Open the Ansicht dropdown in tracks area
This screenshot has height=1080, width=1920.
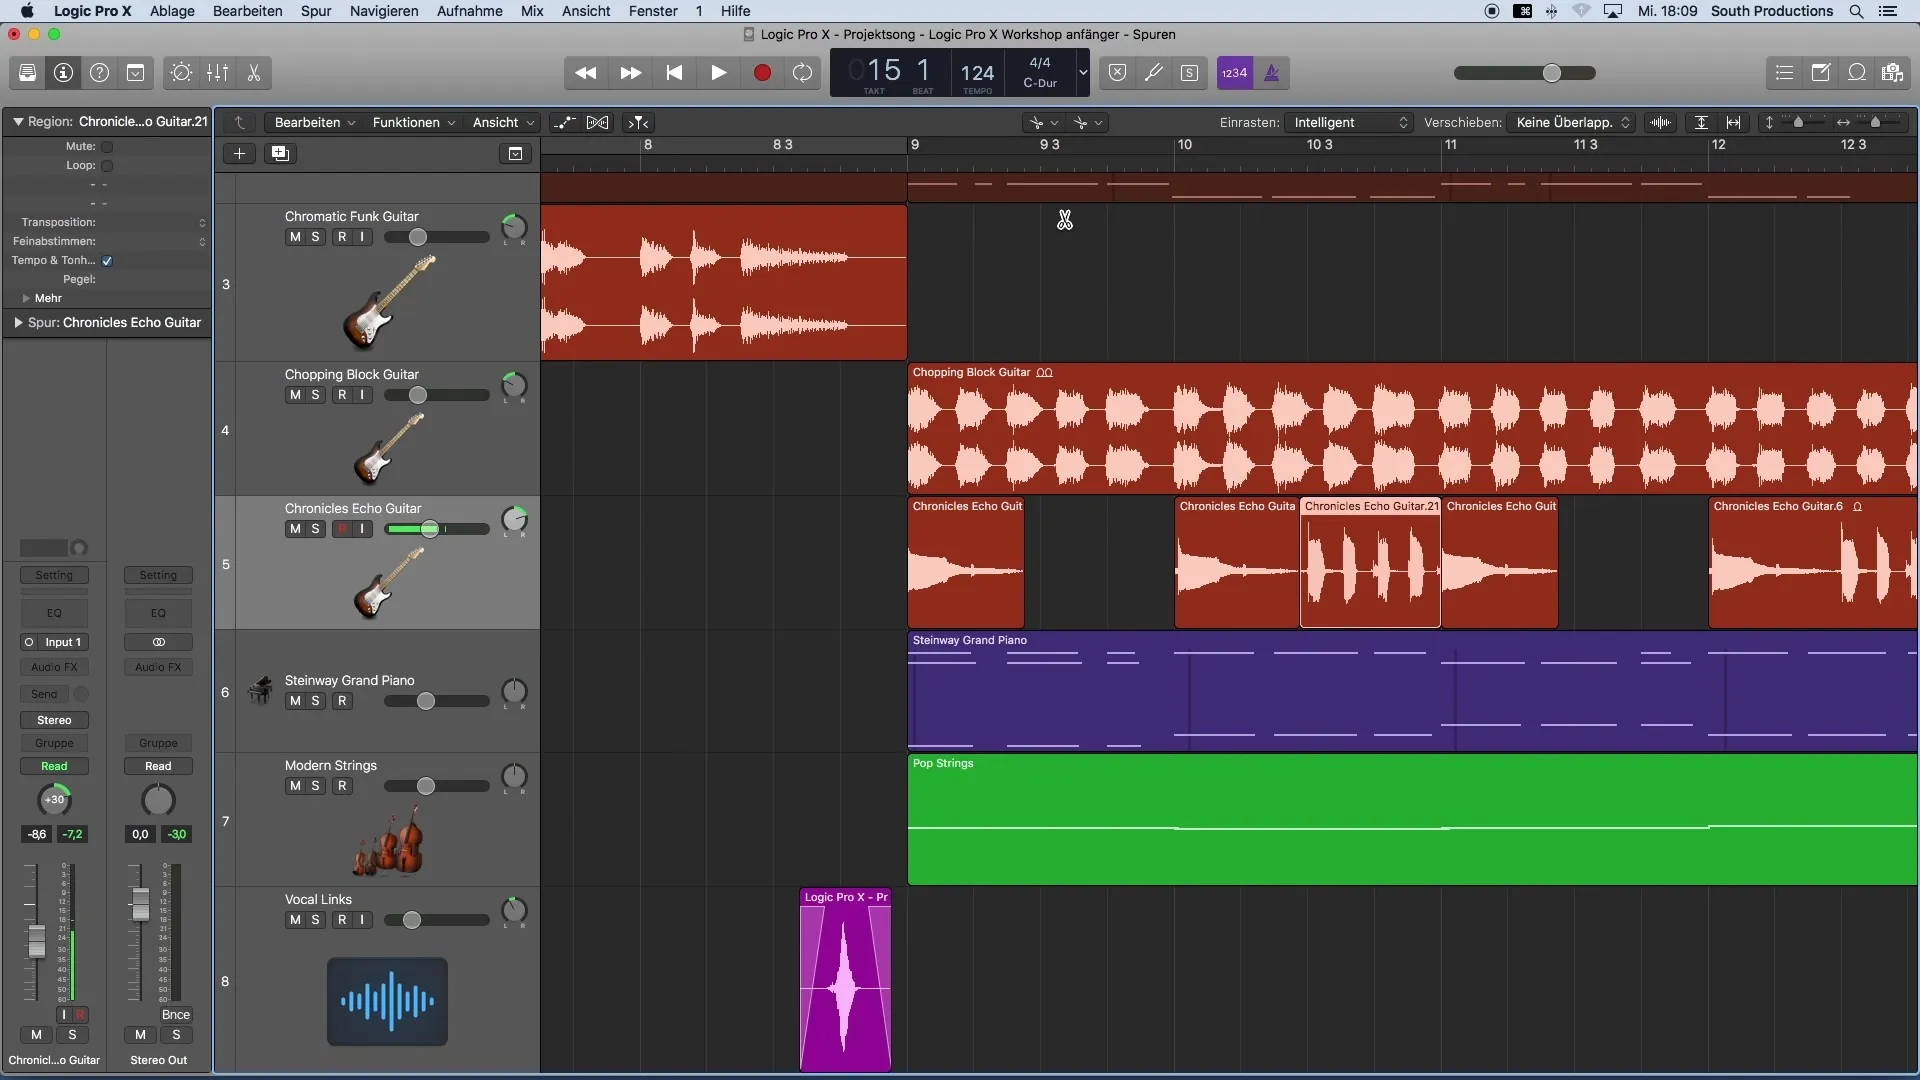click(503, 123)
